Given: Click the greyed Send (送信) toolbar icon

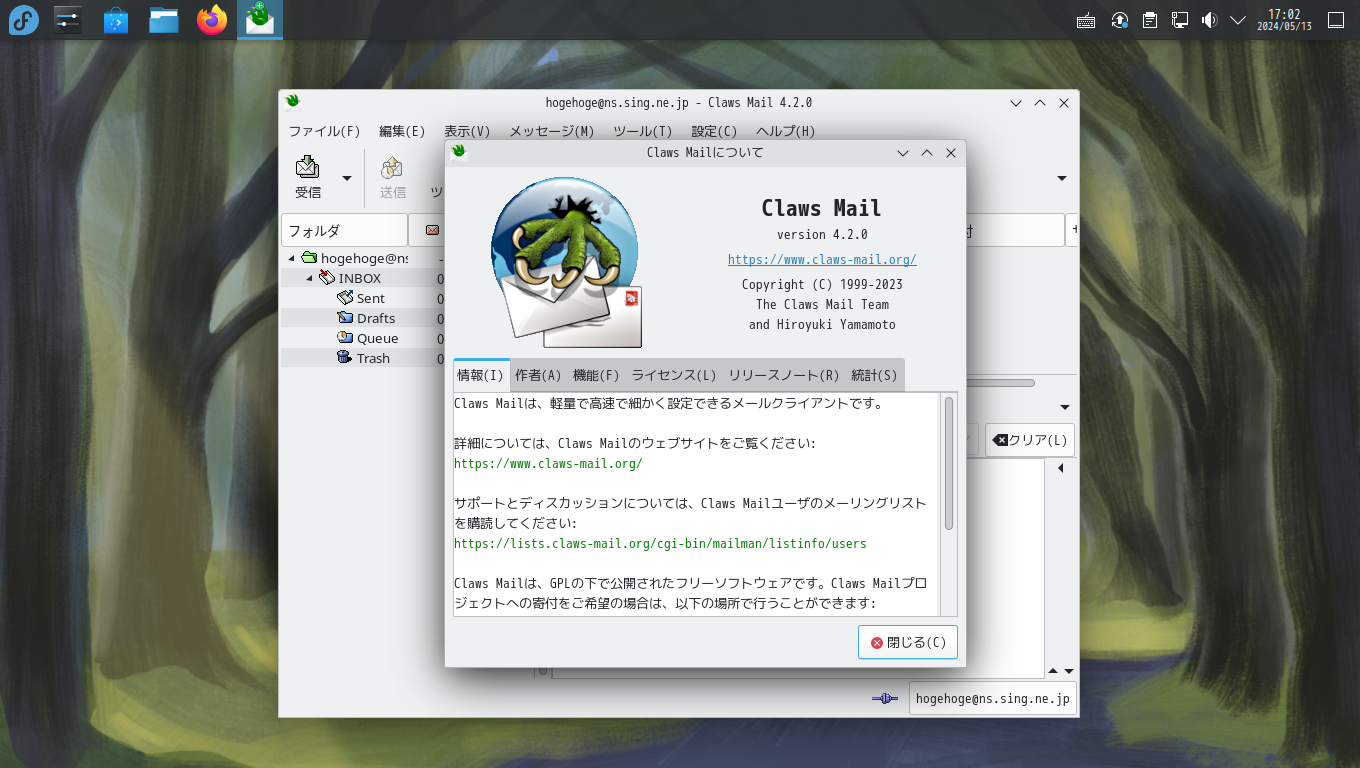Looking at the screenshot, I should (392, 167).
